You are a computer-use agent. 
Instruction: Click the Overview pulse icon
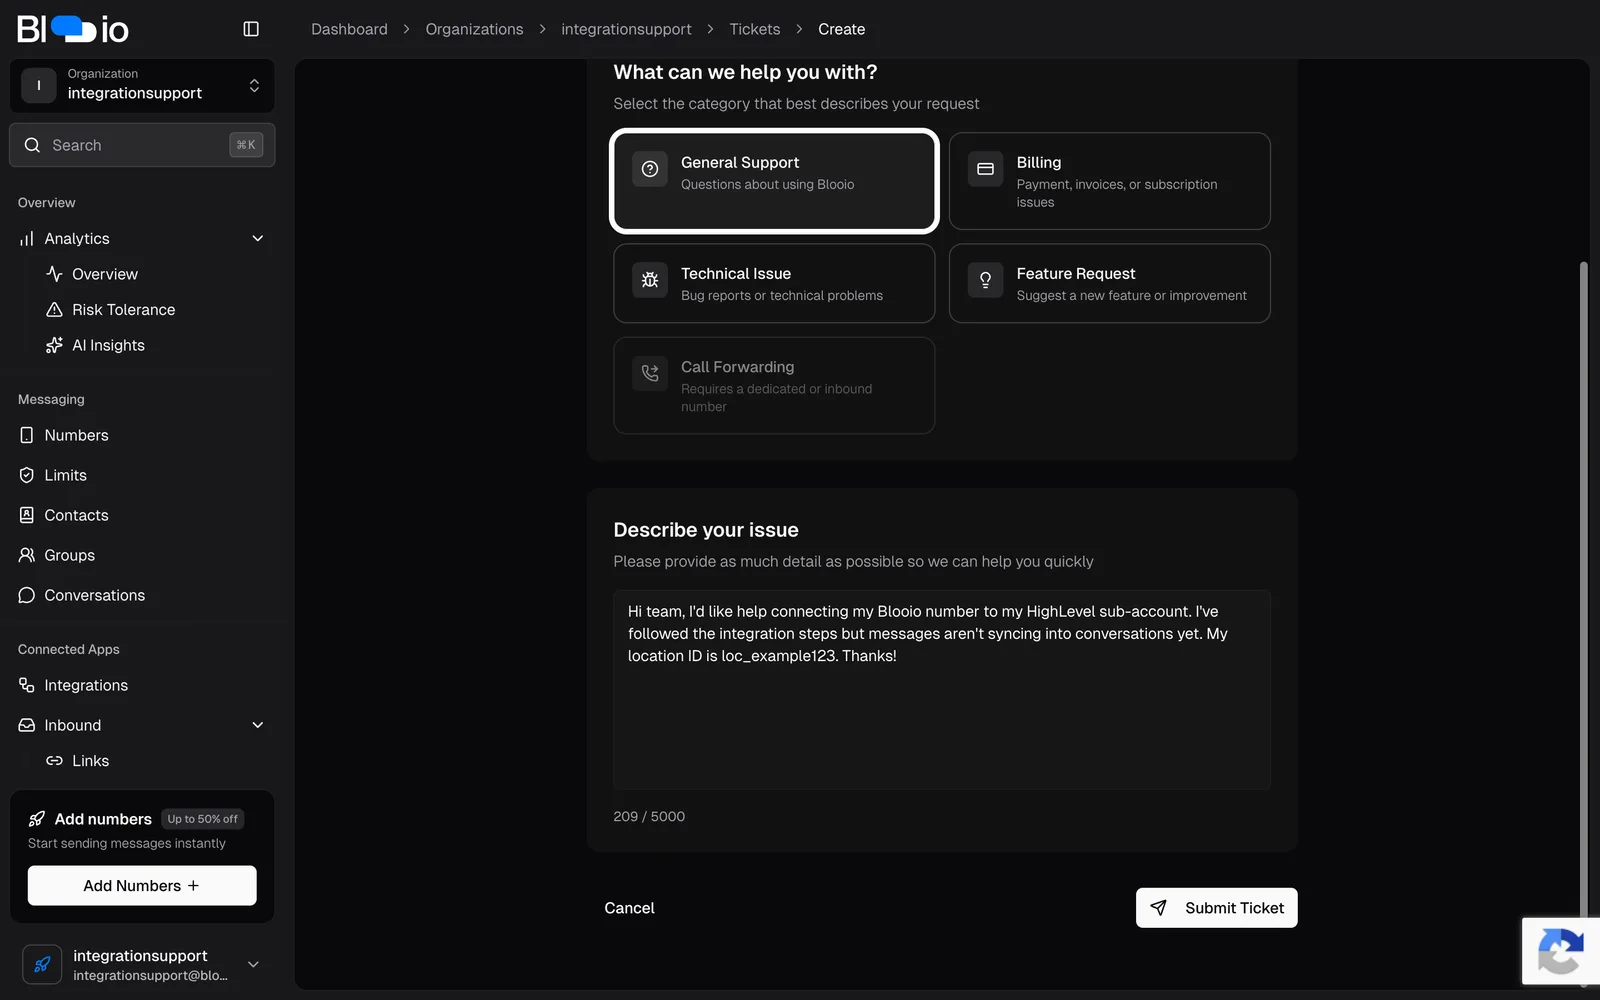pos(55,274)
